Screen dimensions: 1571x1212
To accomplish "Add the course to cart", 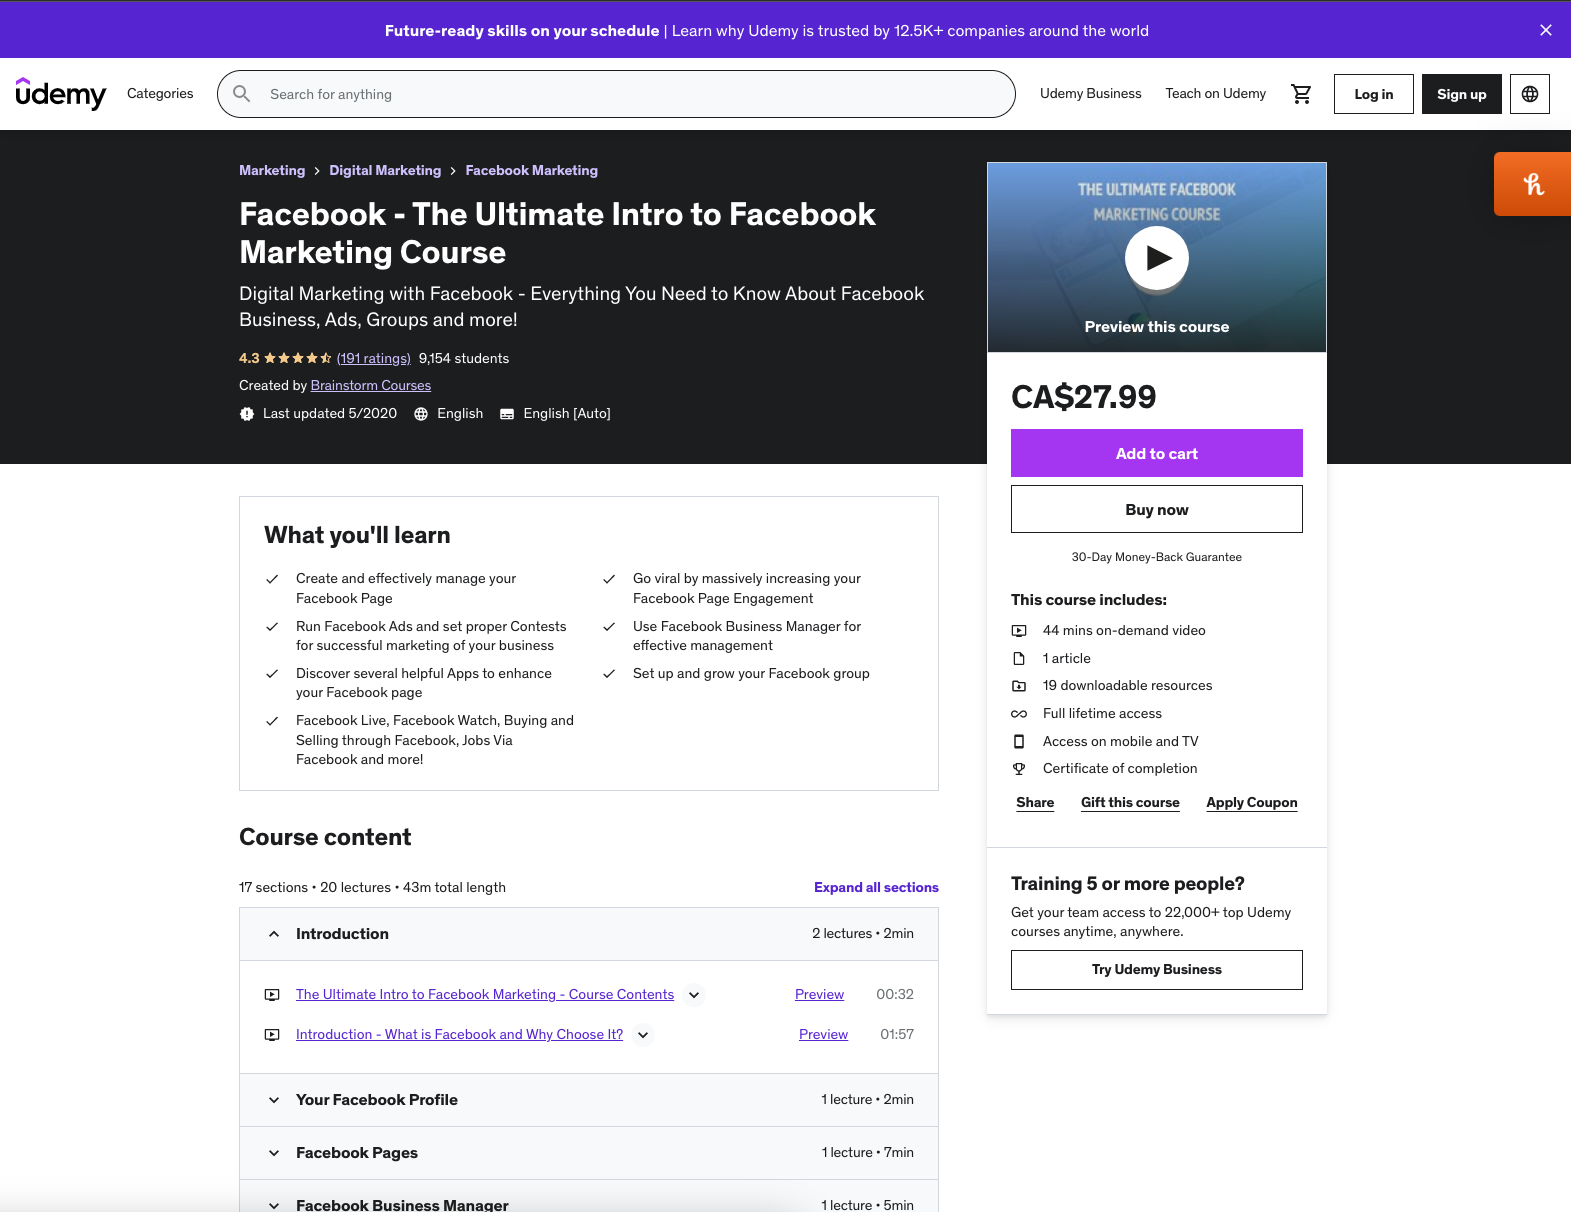I will point(1156,453).
